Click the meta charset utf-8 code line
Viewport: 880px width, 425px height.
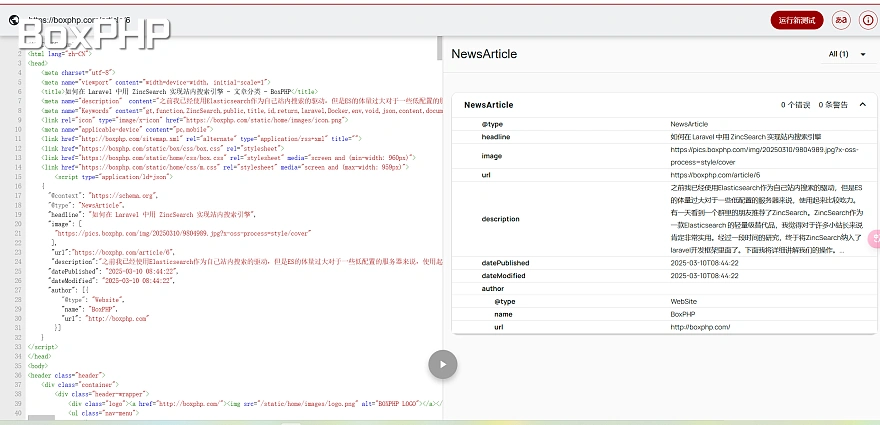click(x=78, y=72)
